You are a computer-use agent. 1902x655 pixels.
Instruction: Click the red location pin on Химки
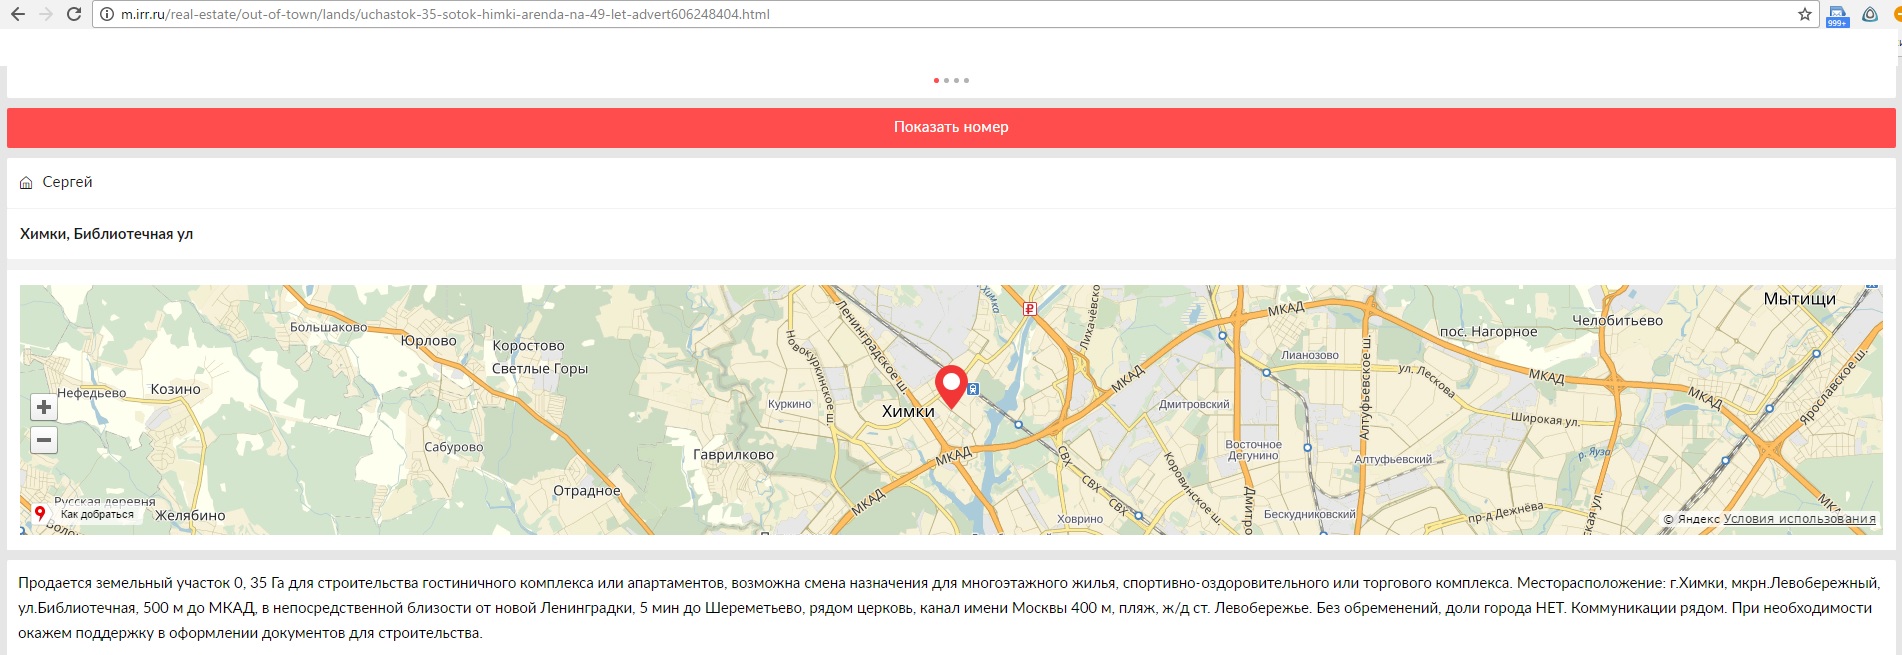[951, 385]
